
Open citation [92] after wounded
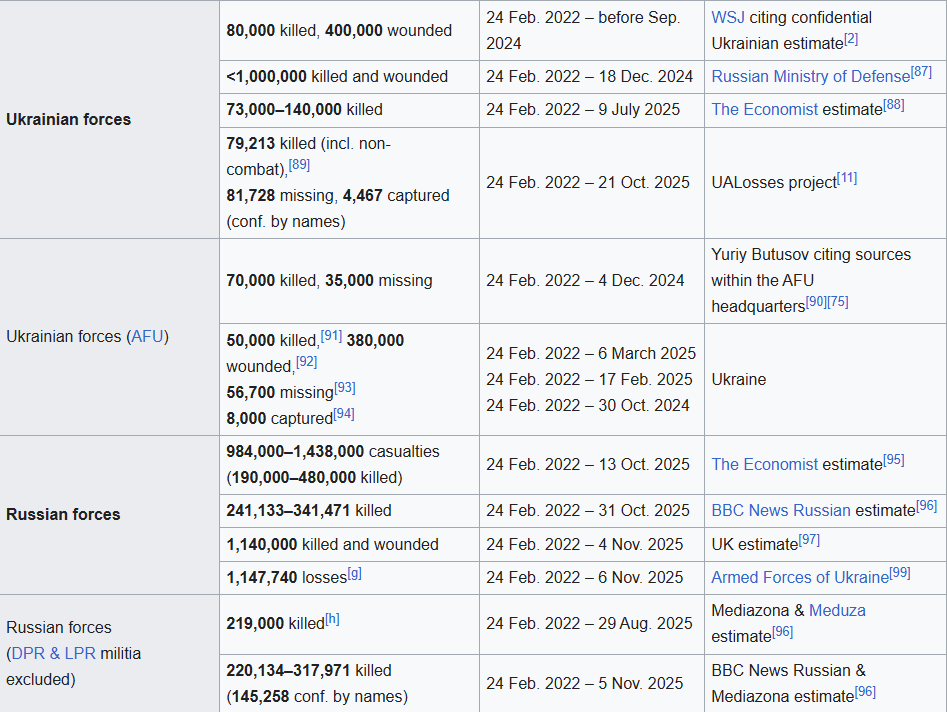306,362
